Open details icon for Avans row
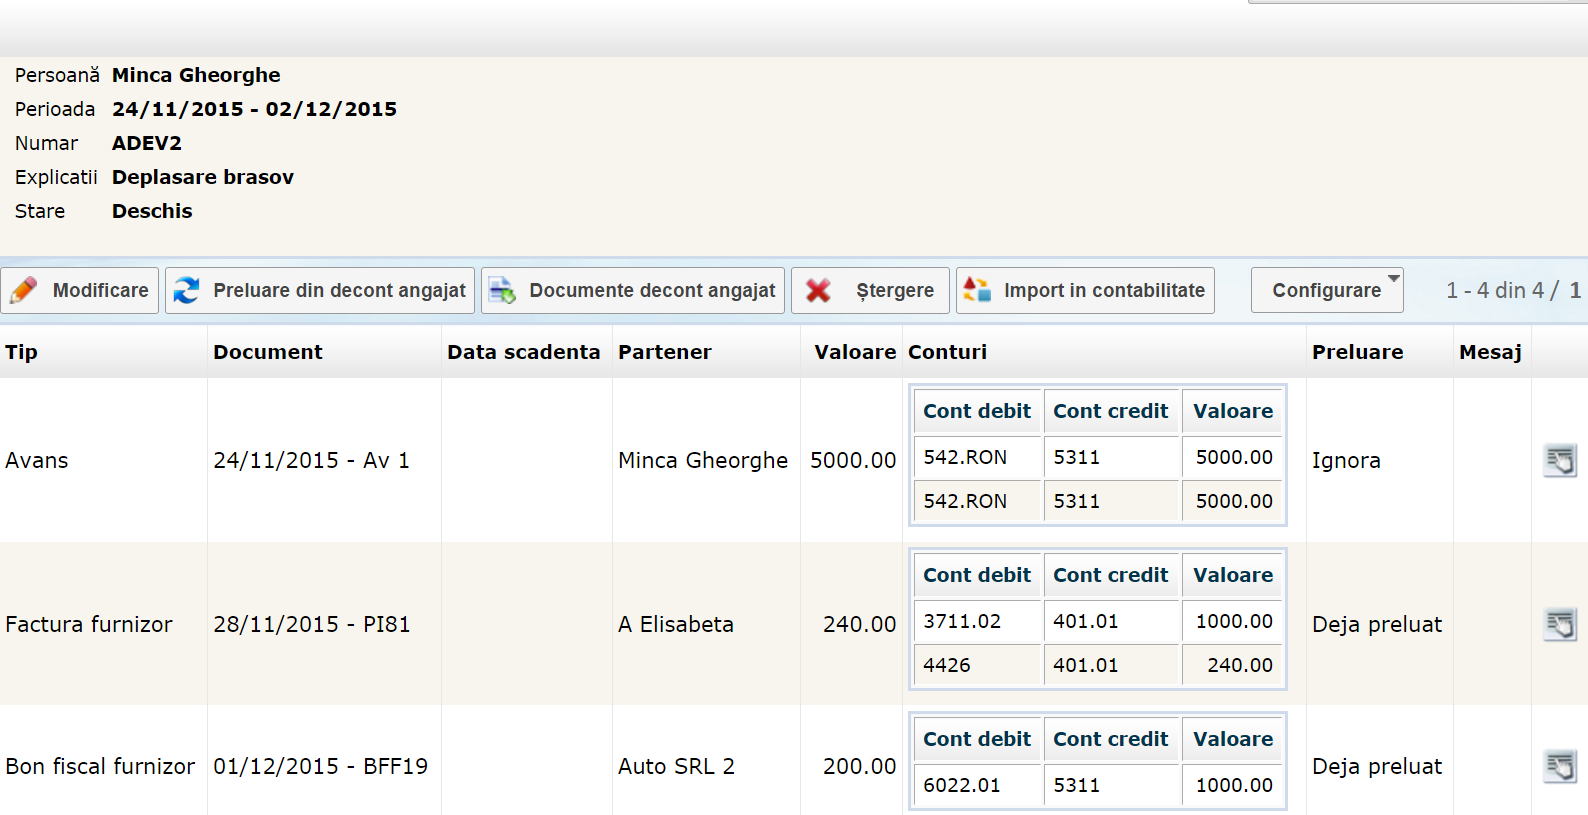This screenshot has width=1588, height=815. point(1559,460)
